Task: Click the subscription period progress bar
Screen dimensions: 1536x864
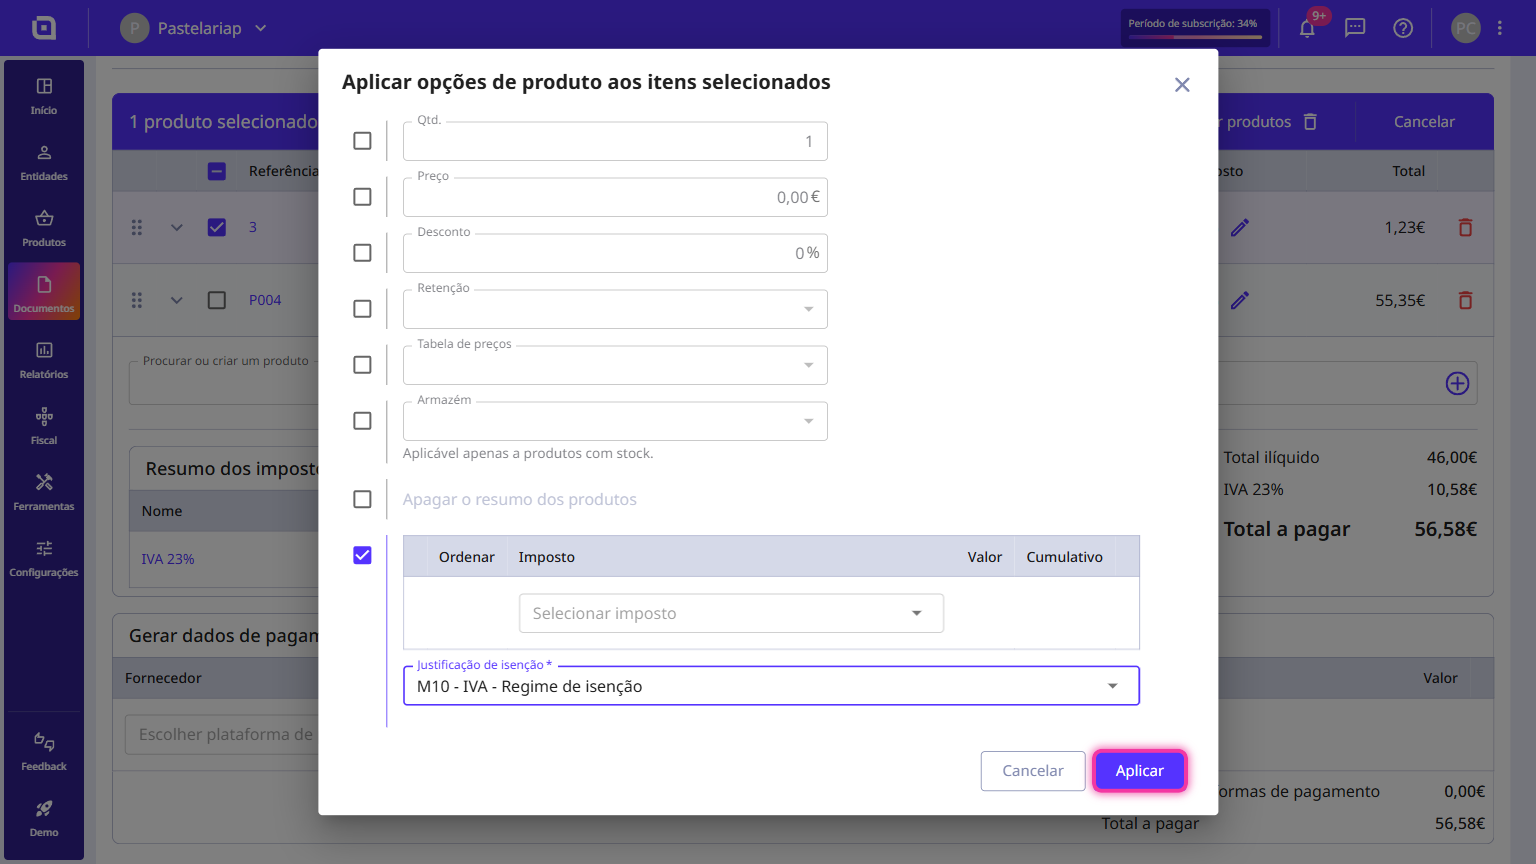Action: click(1195, 37)
